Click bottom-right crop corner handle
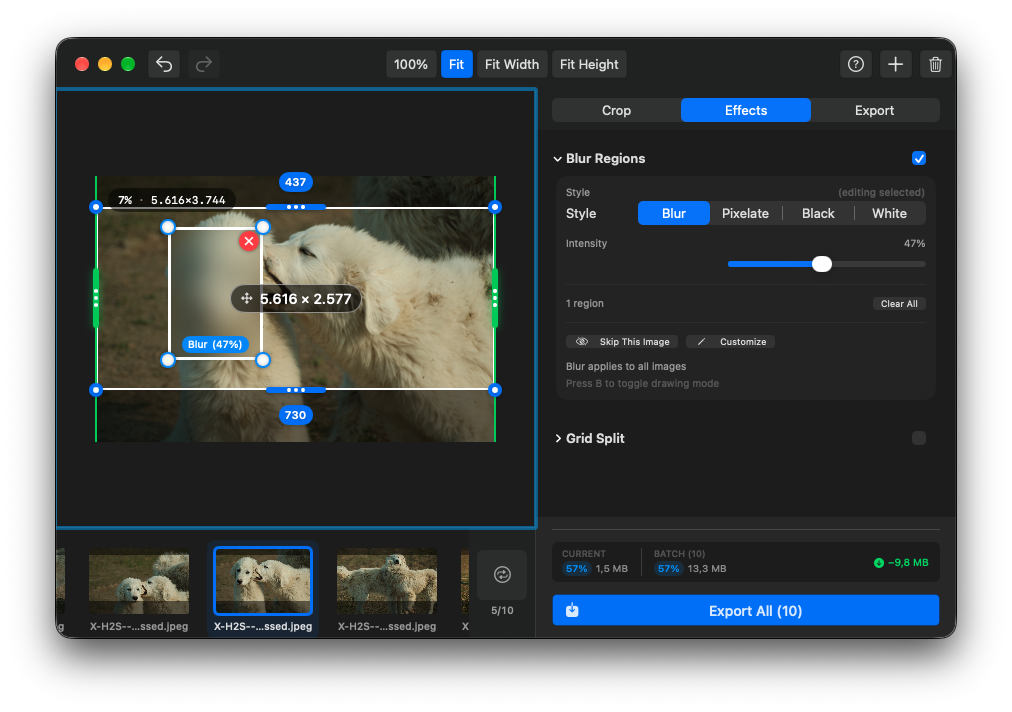The height and width of the screenshot is (712, 1012). [x=495, y=390]
